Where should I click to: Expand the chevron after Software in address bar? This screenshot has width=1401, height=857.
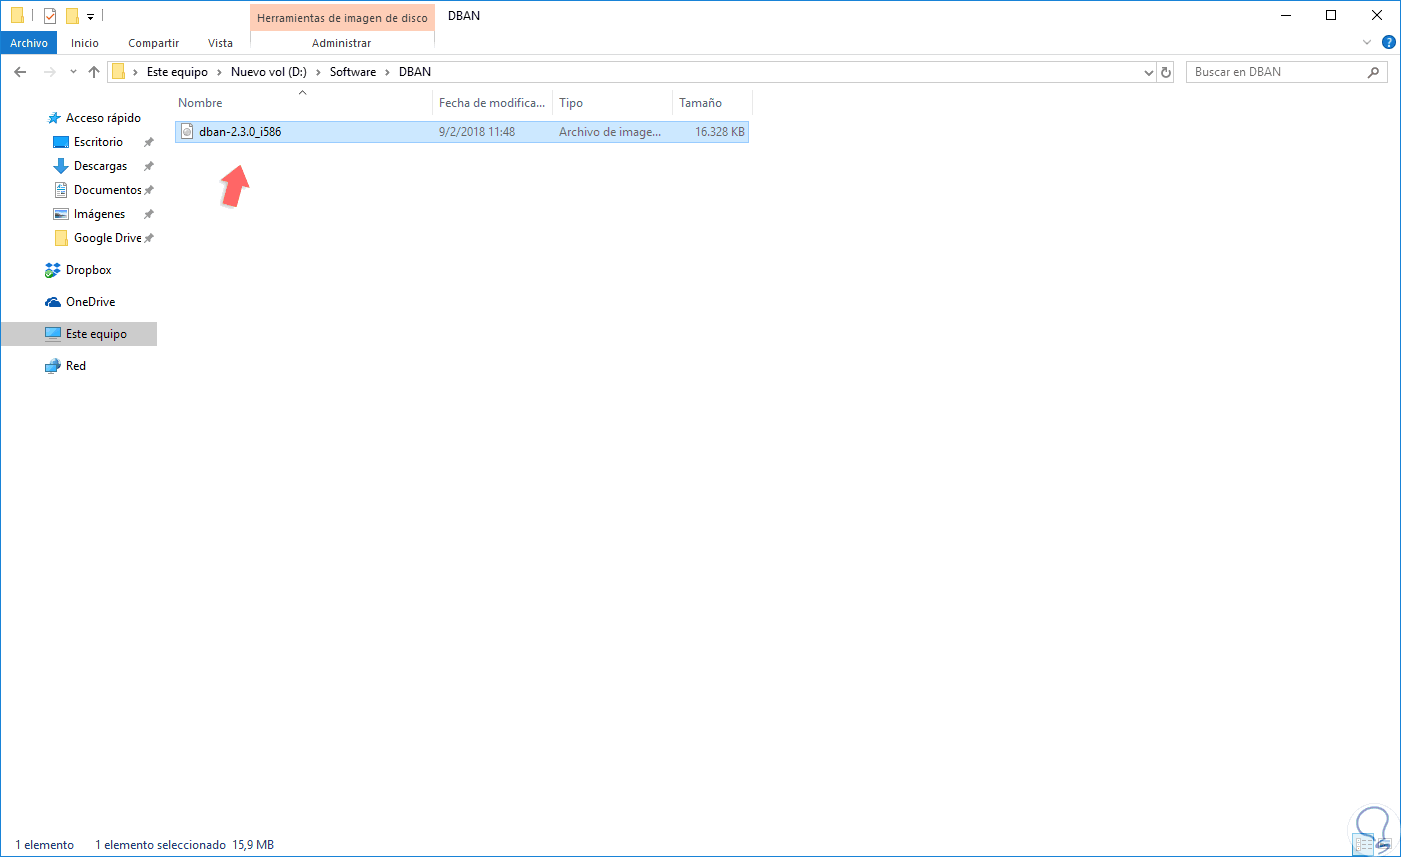click(x=387, y=72)
